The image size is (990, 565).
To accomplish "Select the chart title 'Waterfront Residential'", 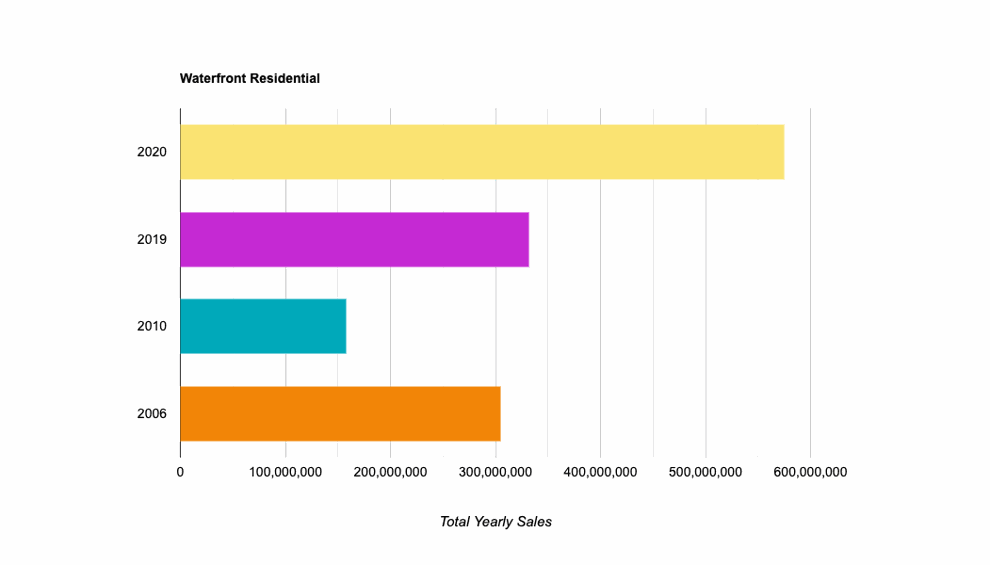I will [250, 79].
